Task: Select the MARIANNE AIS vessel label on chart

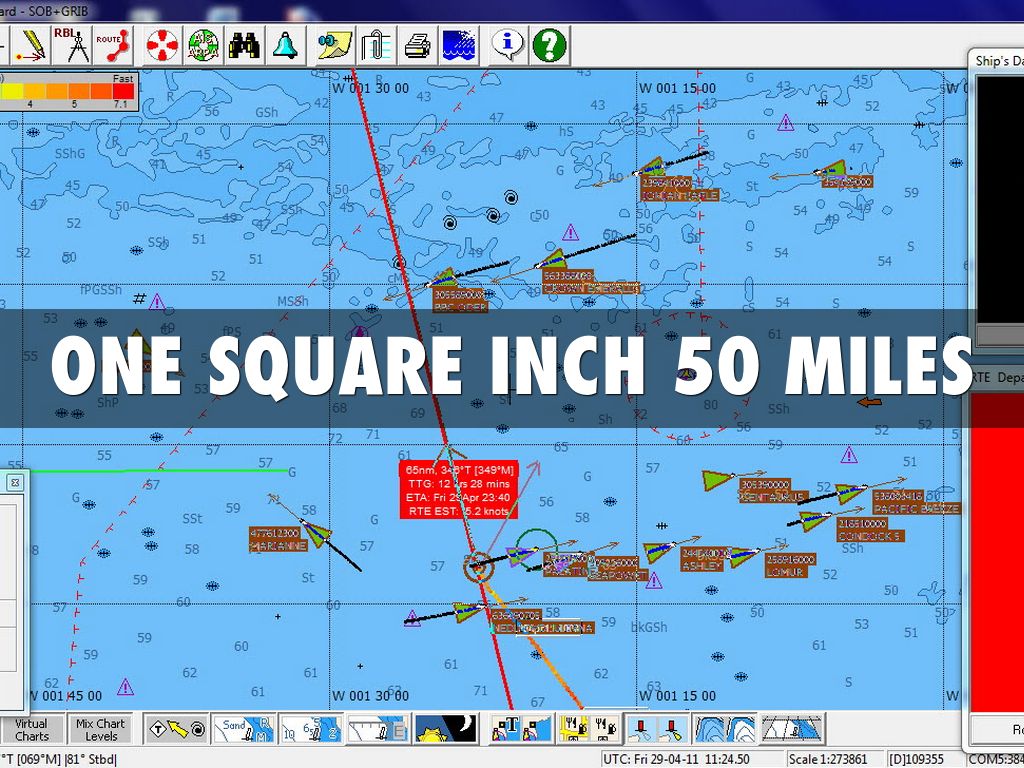Action: coord(278,546)
